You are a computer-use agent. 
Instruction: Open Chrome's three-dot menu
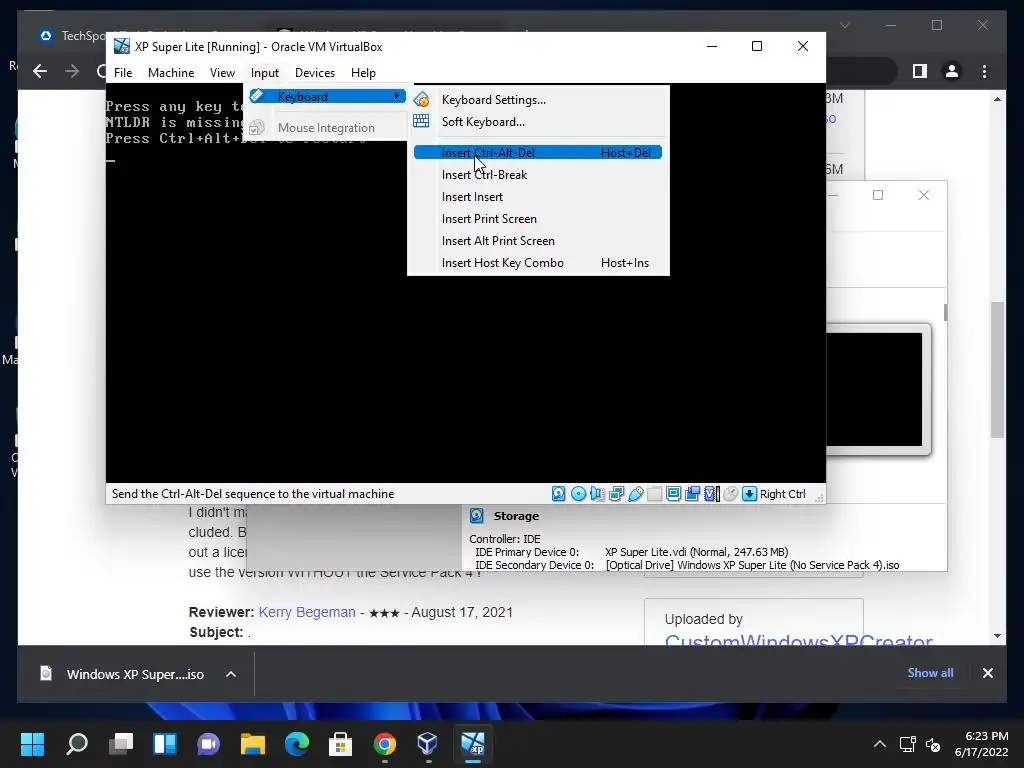tap(984, 71)
